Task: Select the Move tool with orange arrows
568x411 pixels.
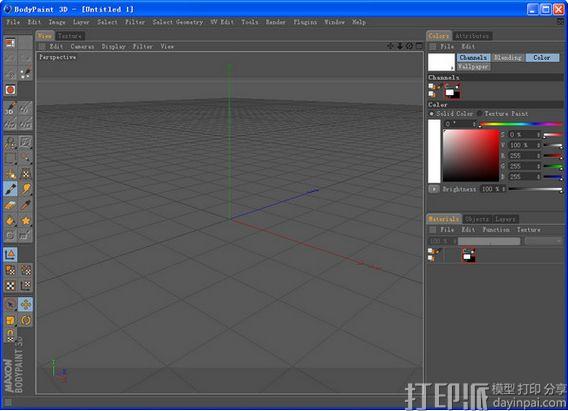Action: pyautogui.click(x=25, y=305)
